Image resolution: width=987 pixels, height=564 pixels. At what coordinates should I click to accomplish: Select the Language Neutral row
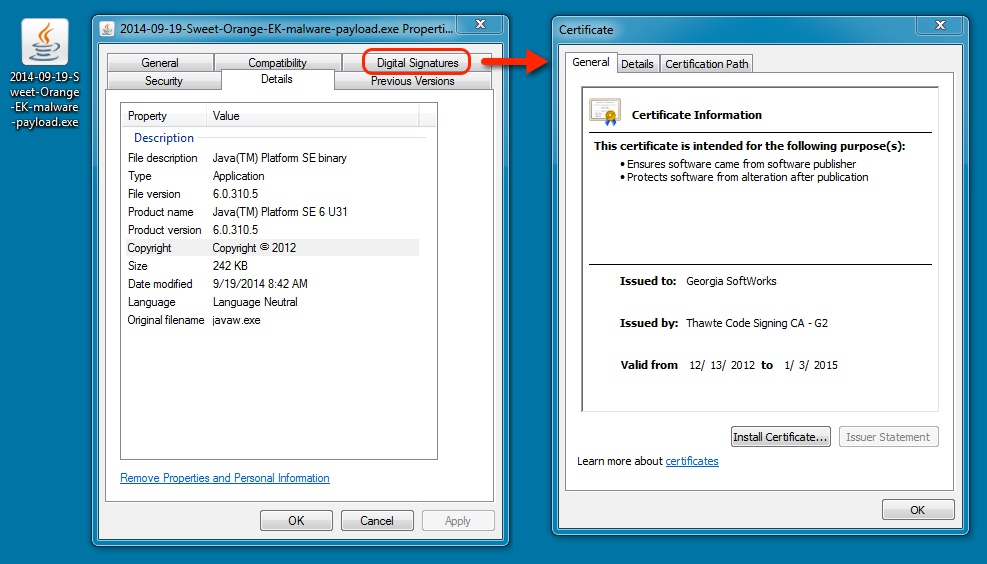click(x=272, y=302)
